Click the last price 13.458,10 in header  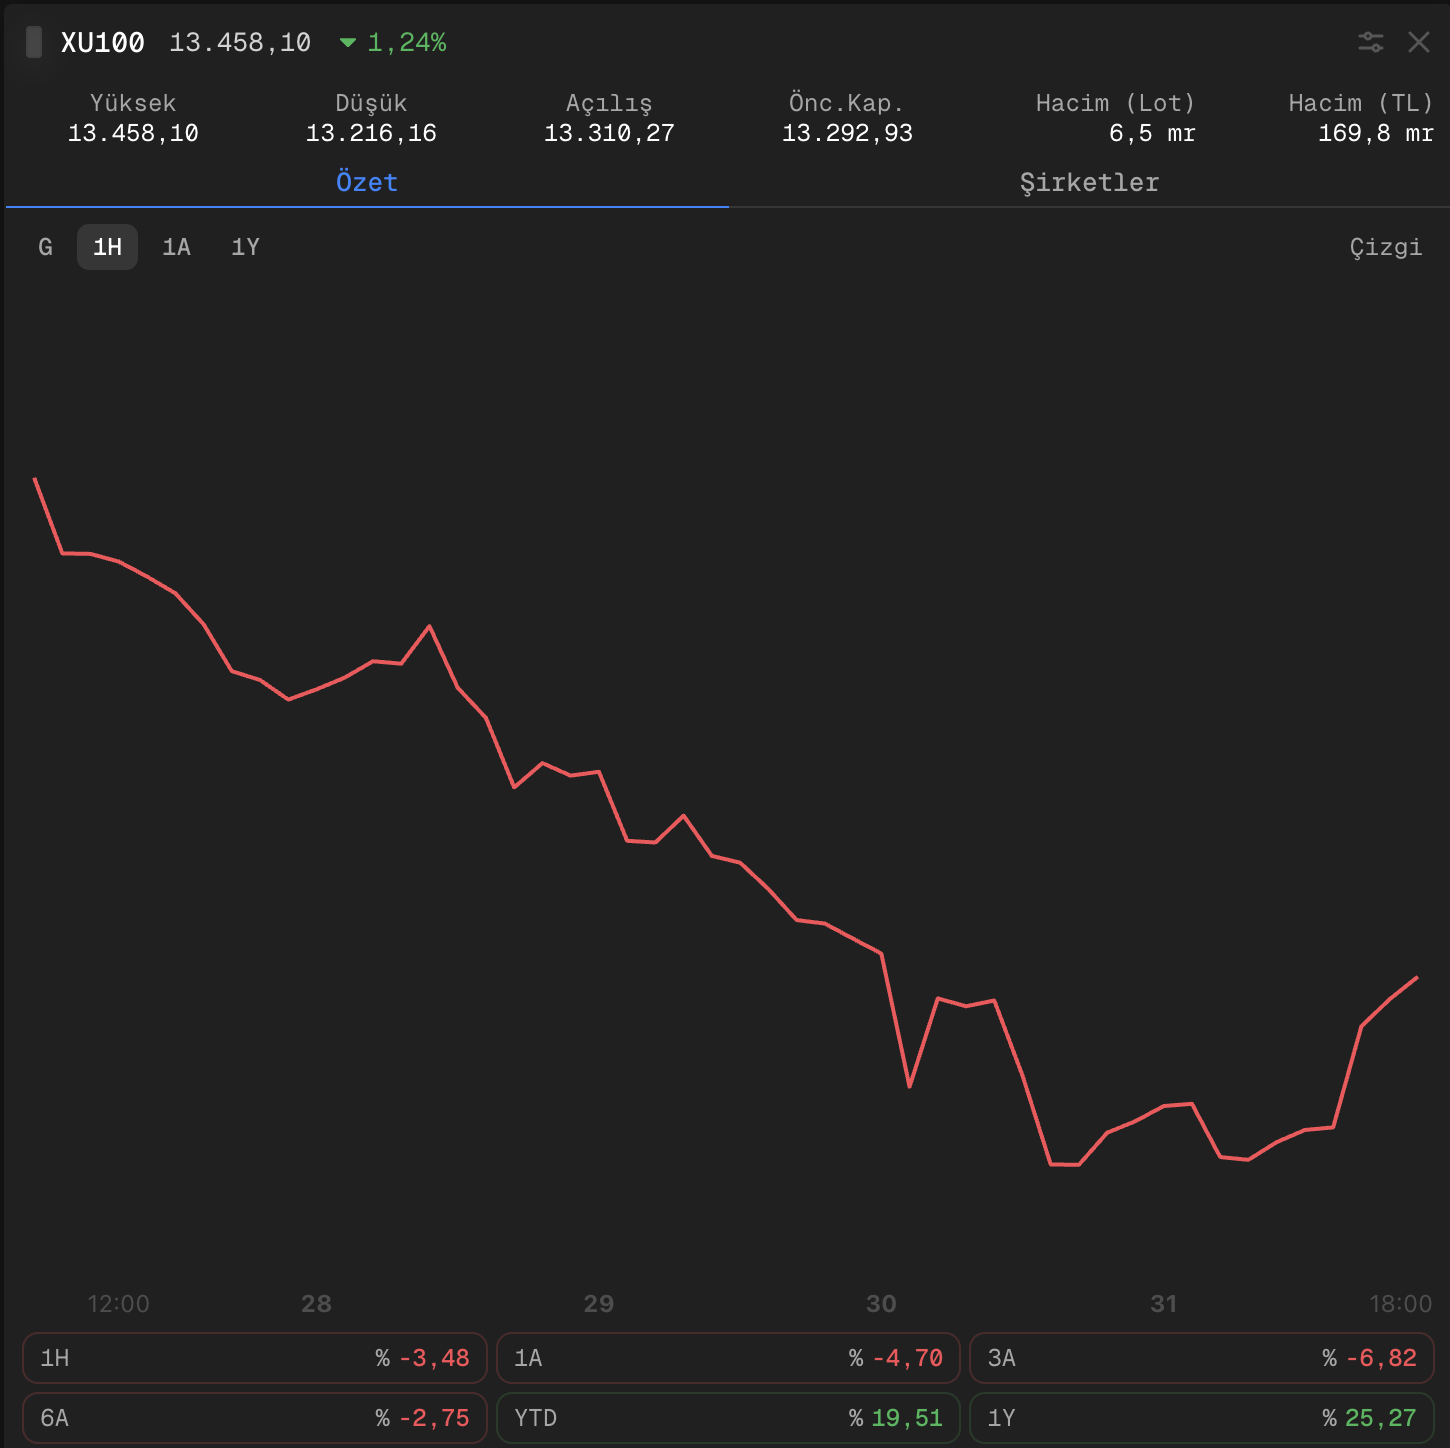coord(240,42)
